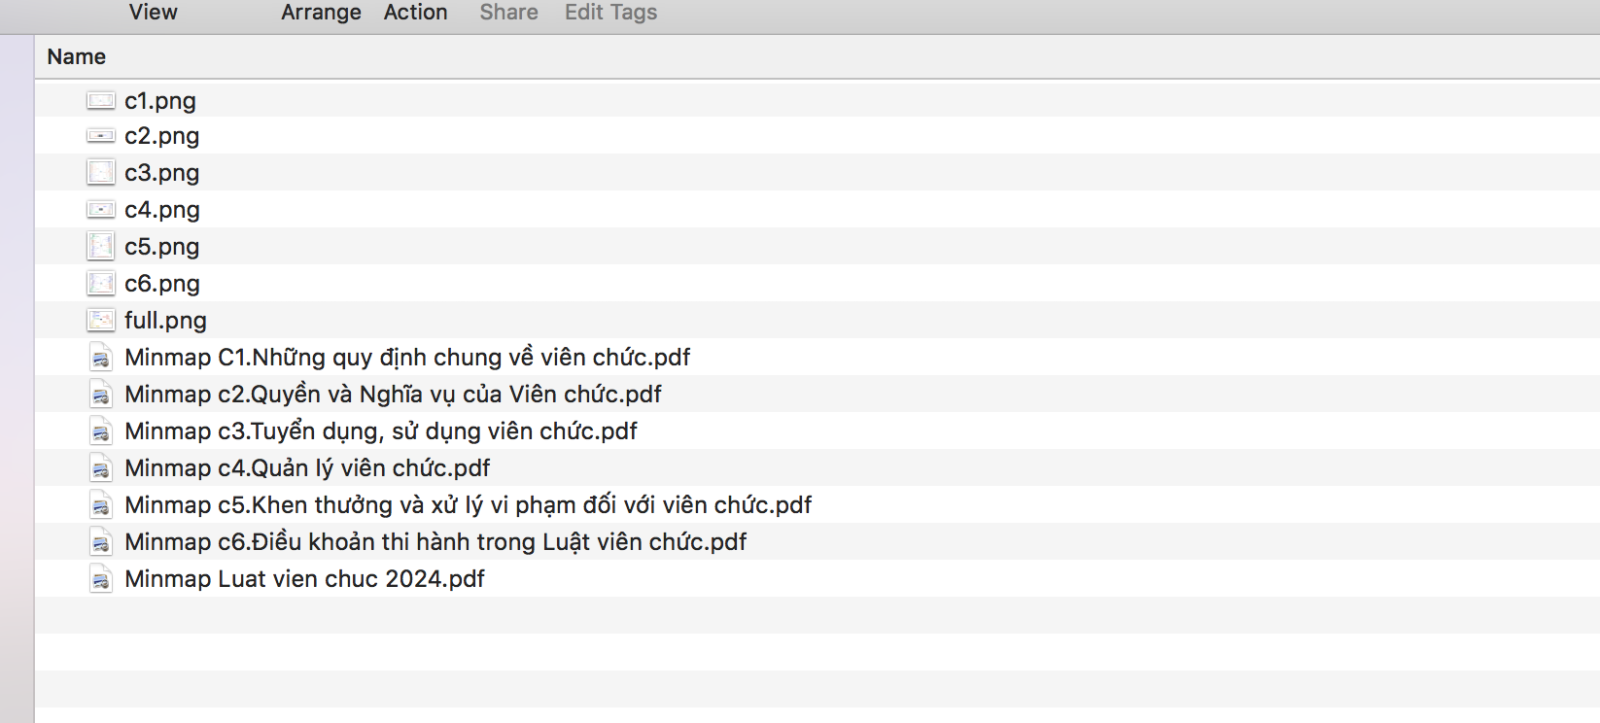Click the c3.png thumbnail icon
Image resolution: width=1600 pixels, height=723 pixels.
click(100, 173)
